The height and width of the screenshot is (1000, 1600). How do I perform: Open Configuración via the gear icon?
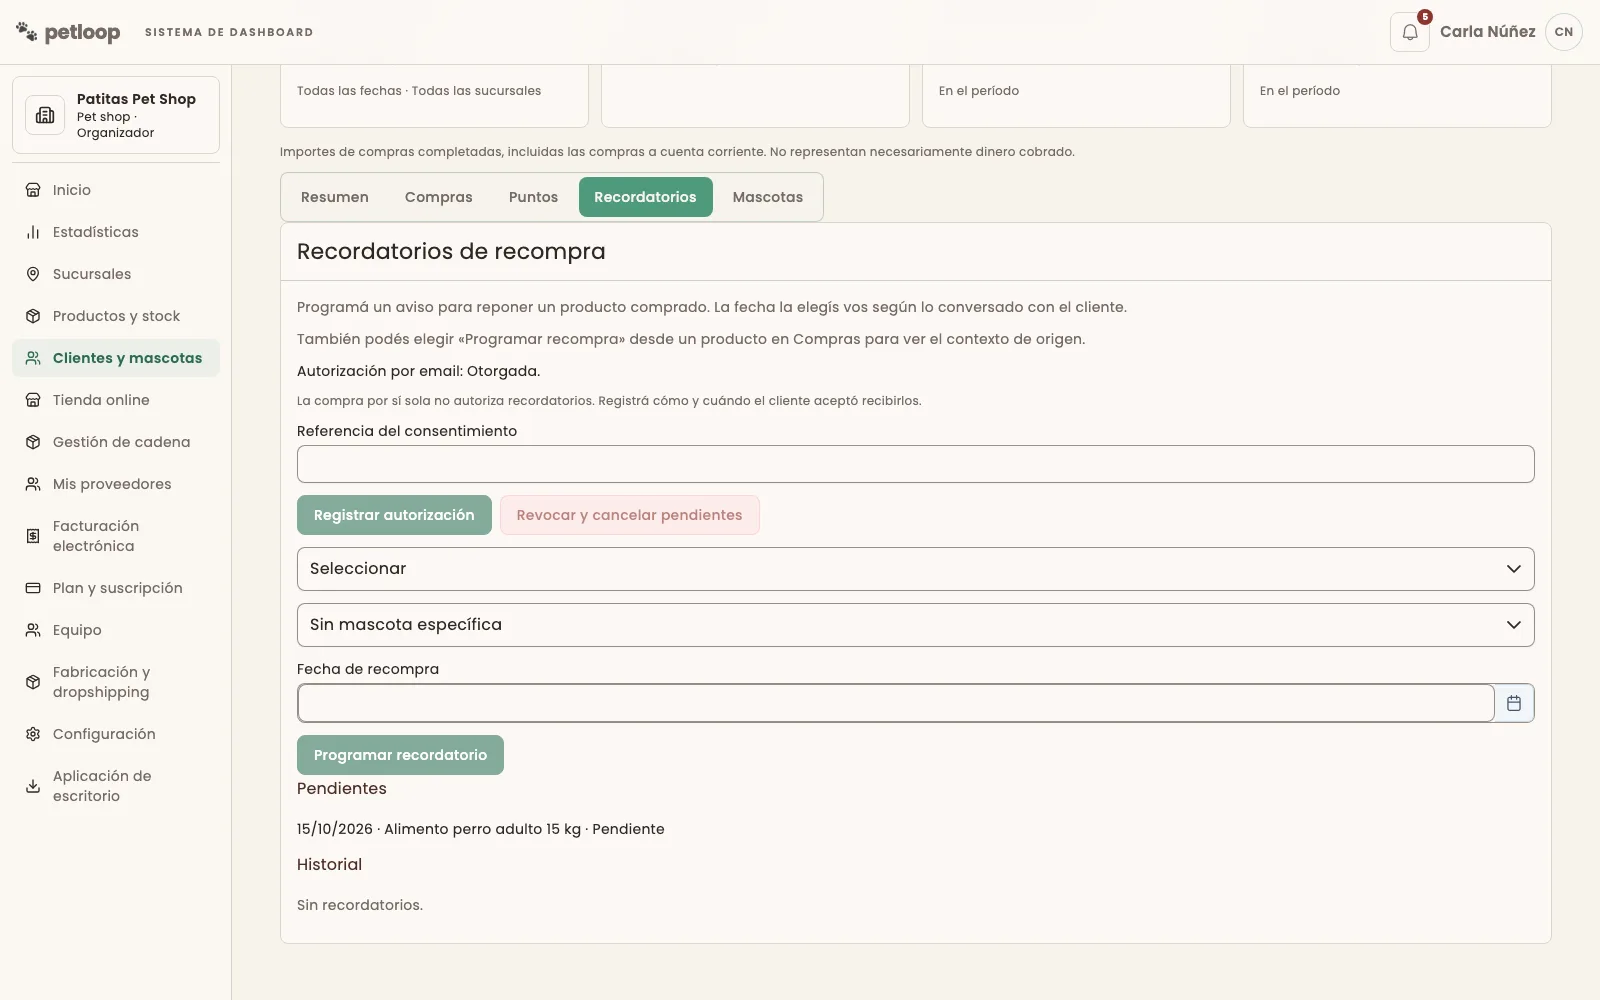[33, 734]
